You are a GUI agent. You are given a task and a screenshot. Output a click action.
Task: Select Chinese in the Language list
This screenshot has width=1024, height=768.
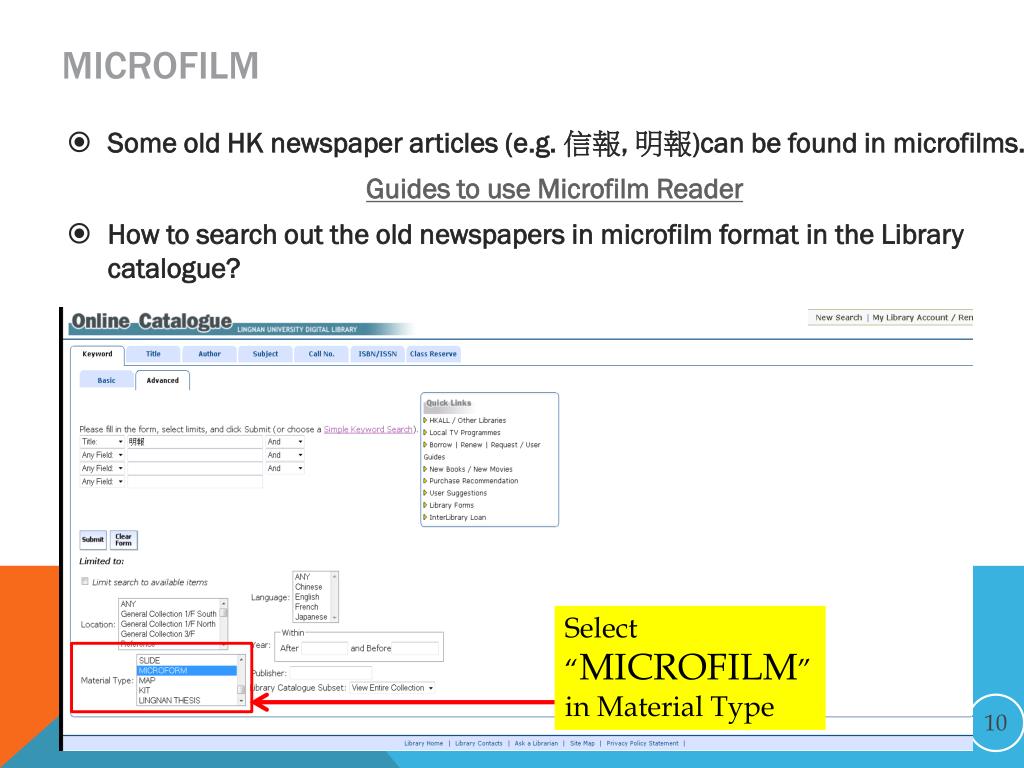point(312,587)
